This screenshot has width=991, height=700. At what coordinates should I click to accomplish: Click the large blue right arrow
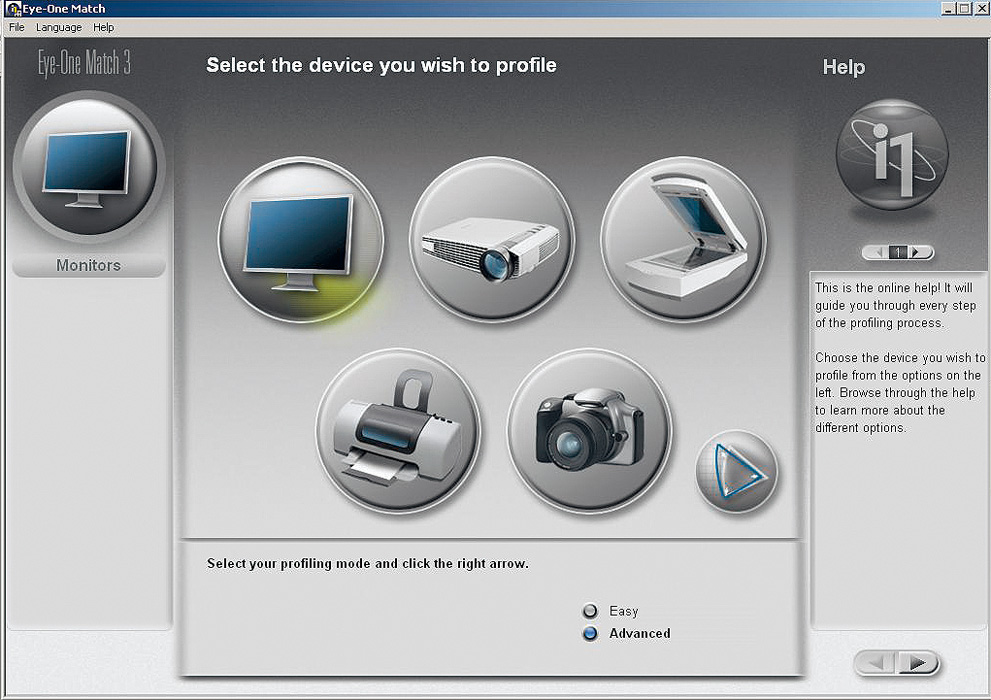(x=737, y=471)
